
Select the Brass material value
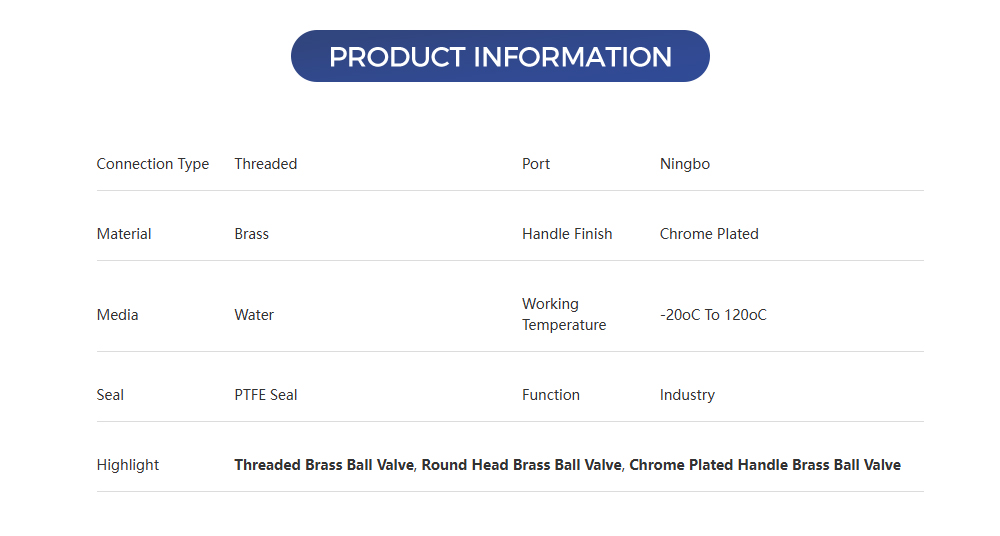[252, 234]
